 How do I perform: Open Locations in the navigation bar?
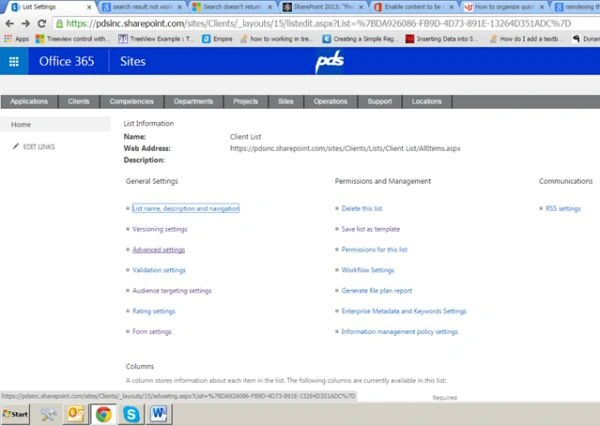[x=427, y=101]
